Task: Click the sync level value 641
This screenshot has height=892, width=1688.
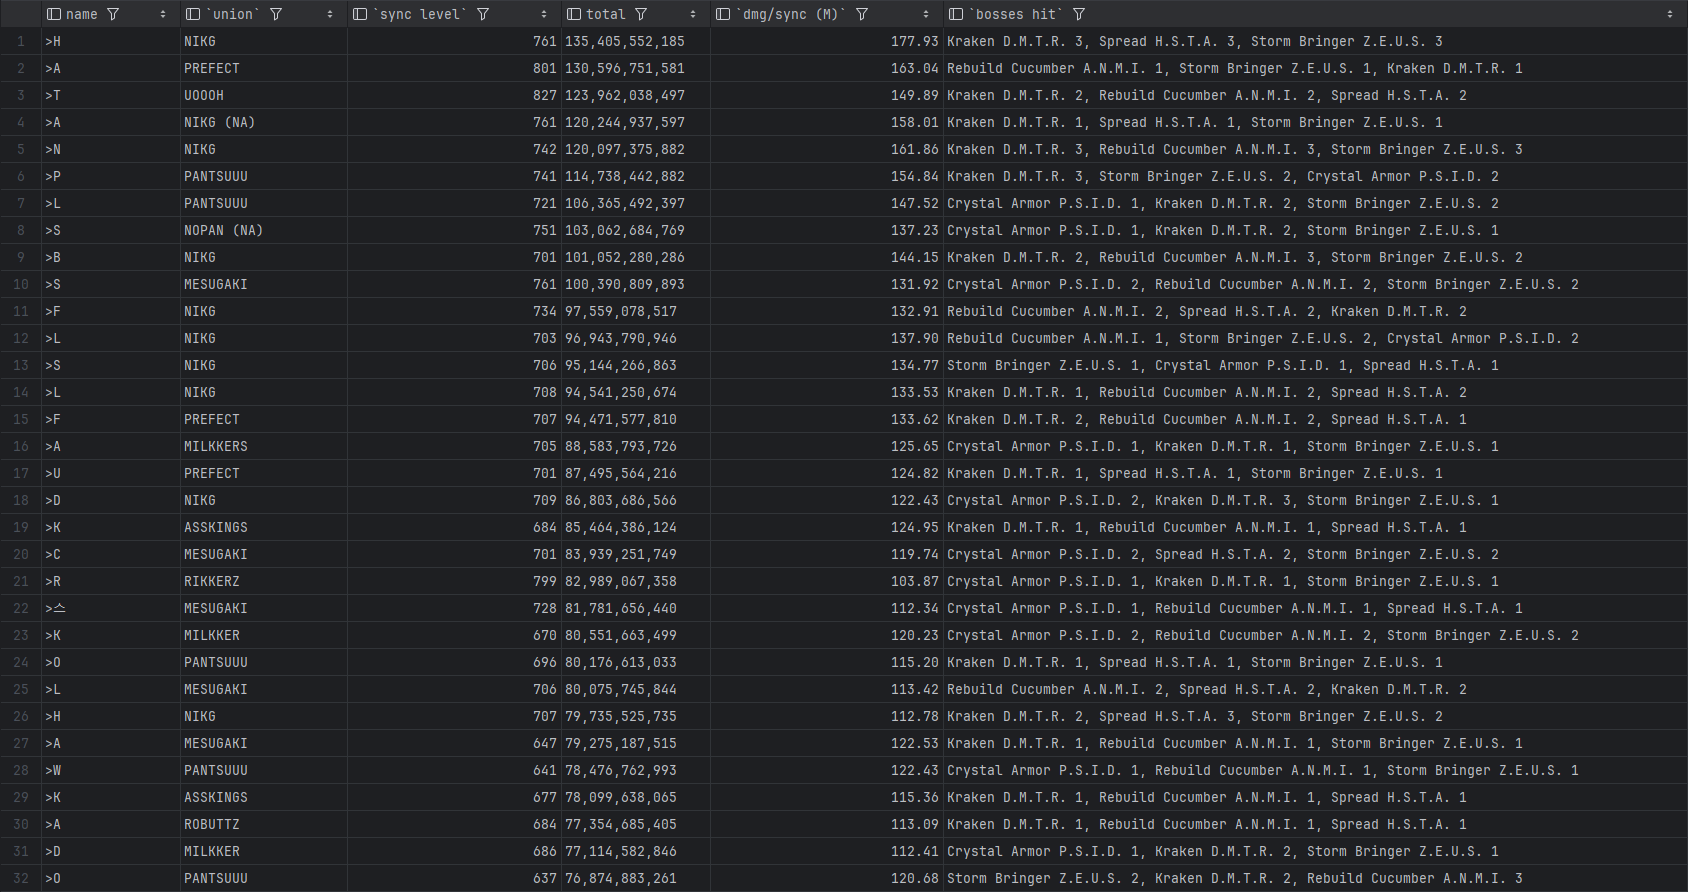Action: [x=545, y=770]
